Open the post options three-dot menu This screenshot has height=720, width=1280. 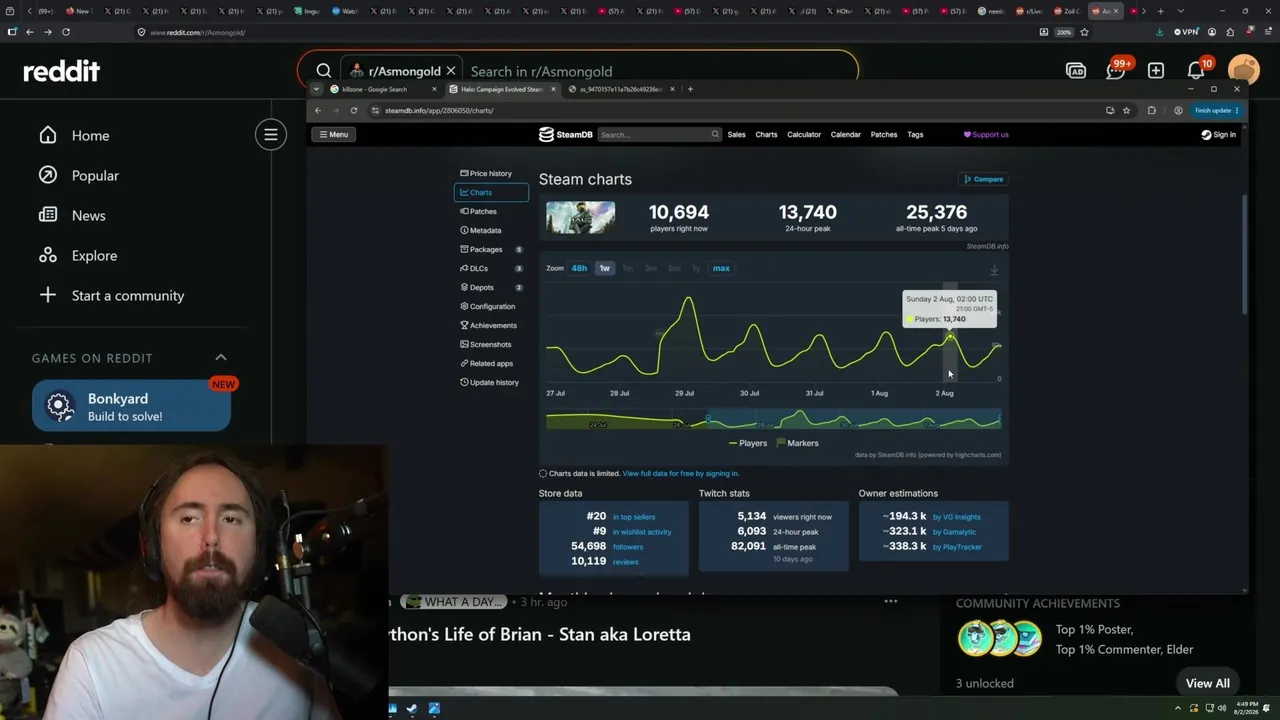890,602
